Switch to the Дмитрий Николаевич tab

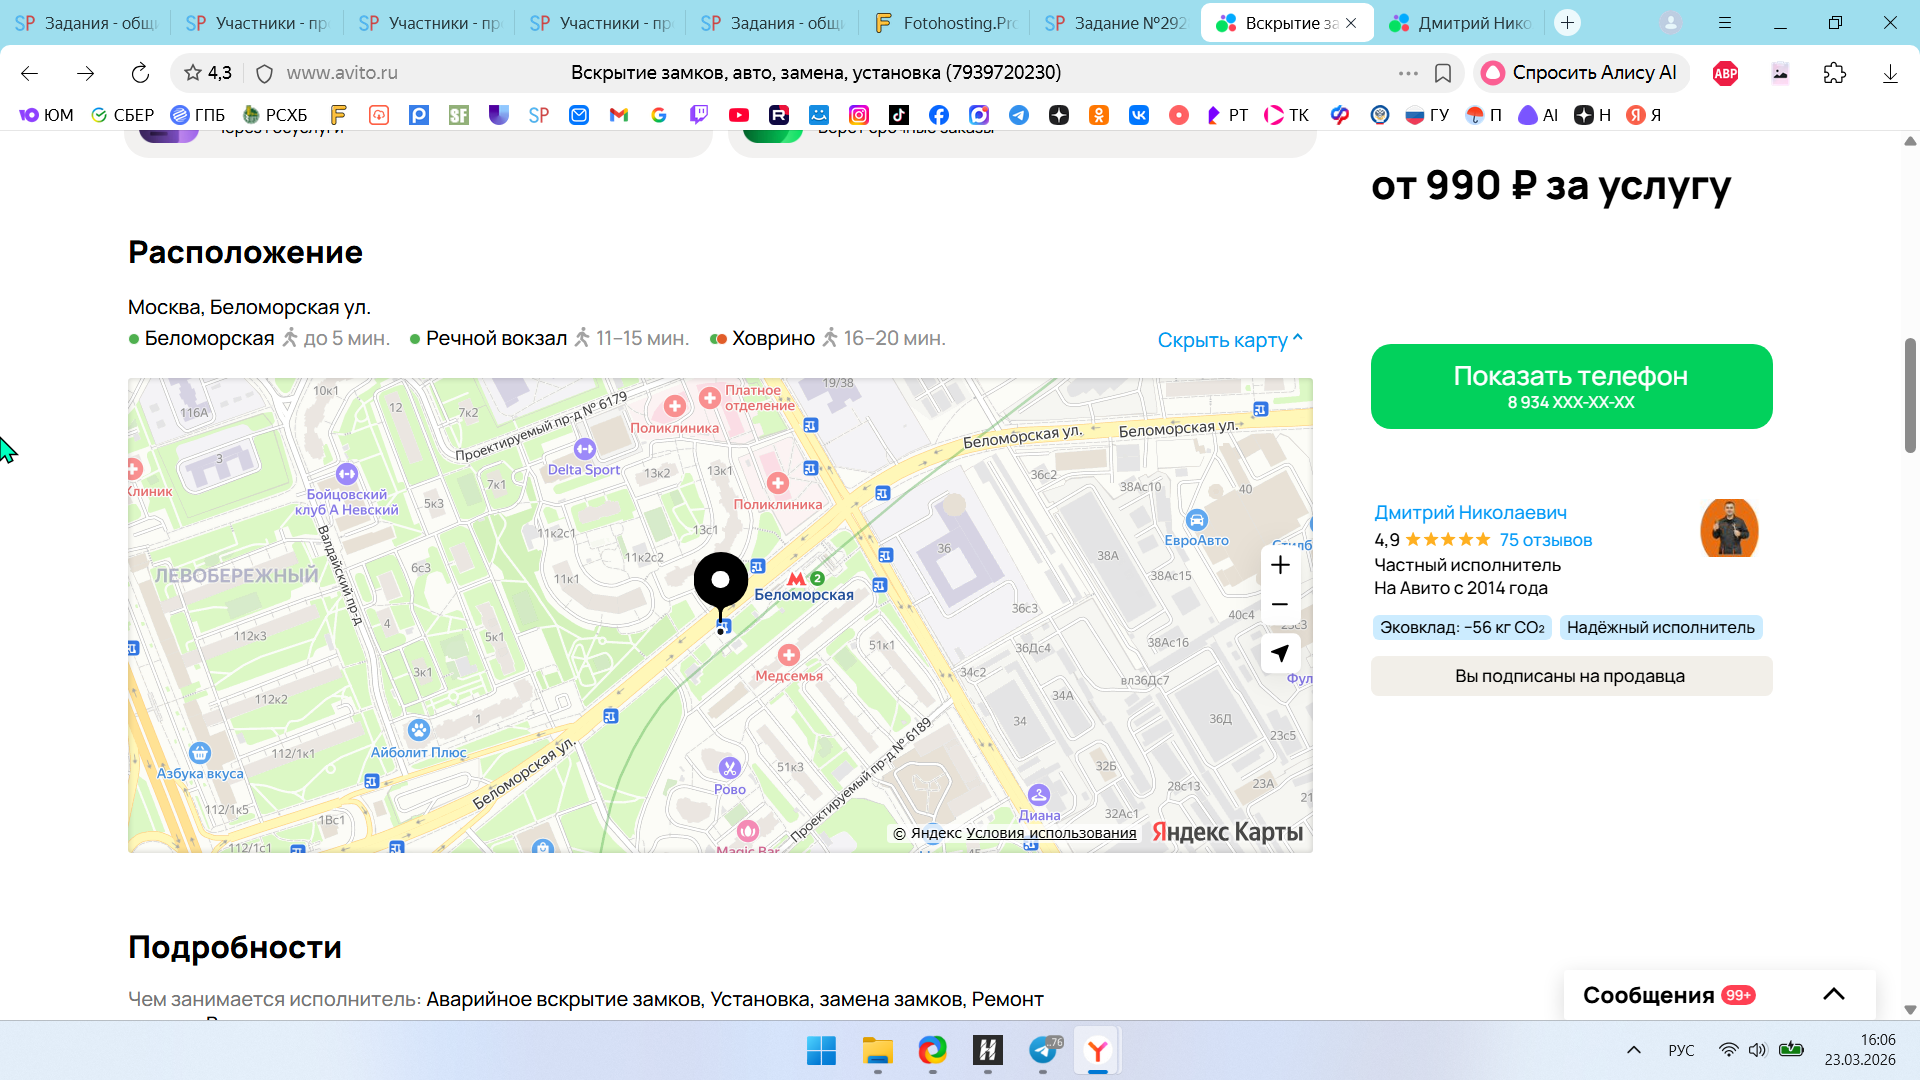[1461, 23]
